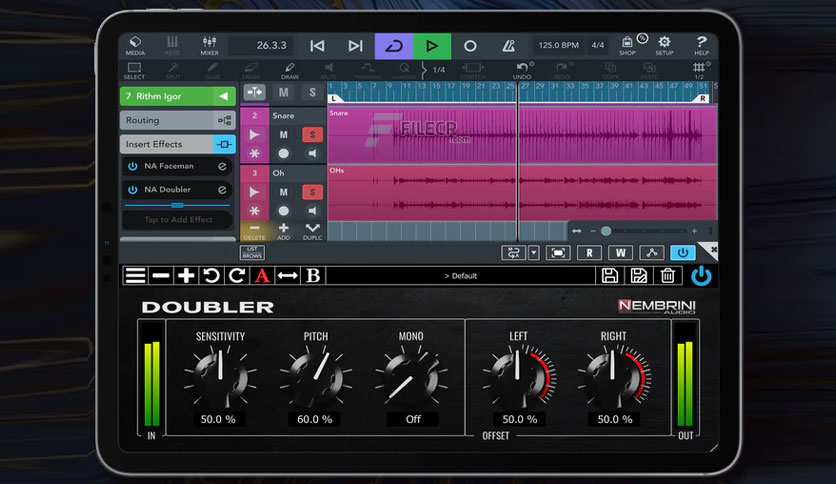Open the Mixer panel
Image resolution: width=836 pixels, height=484 pixels.
point(209,46)
